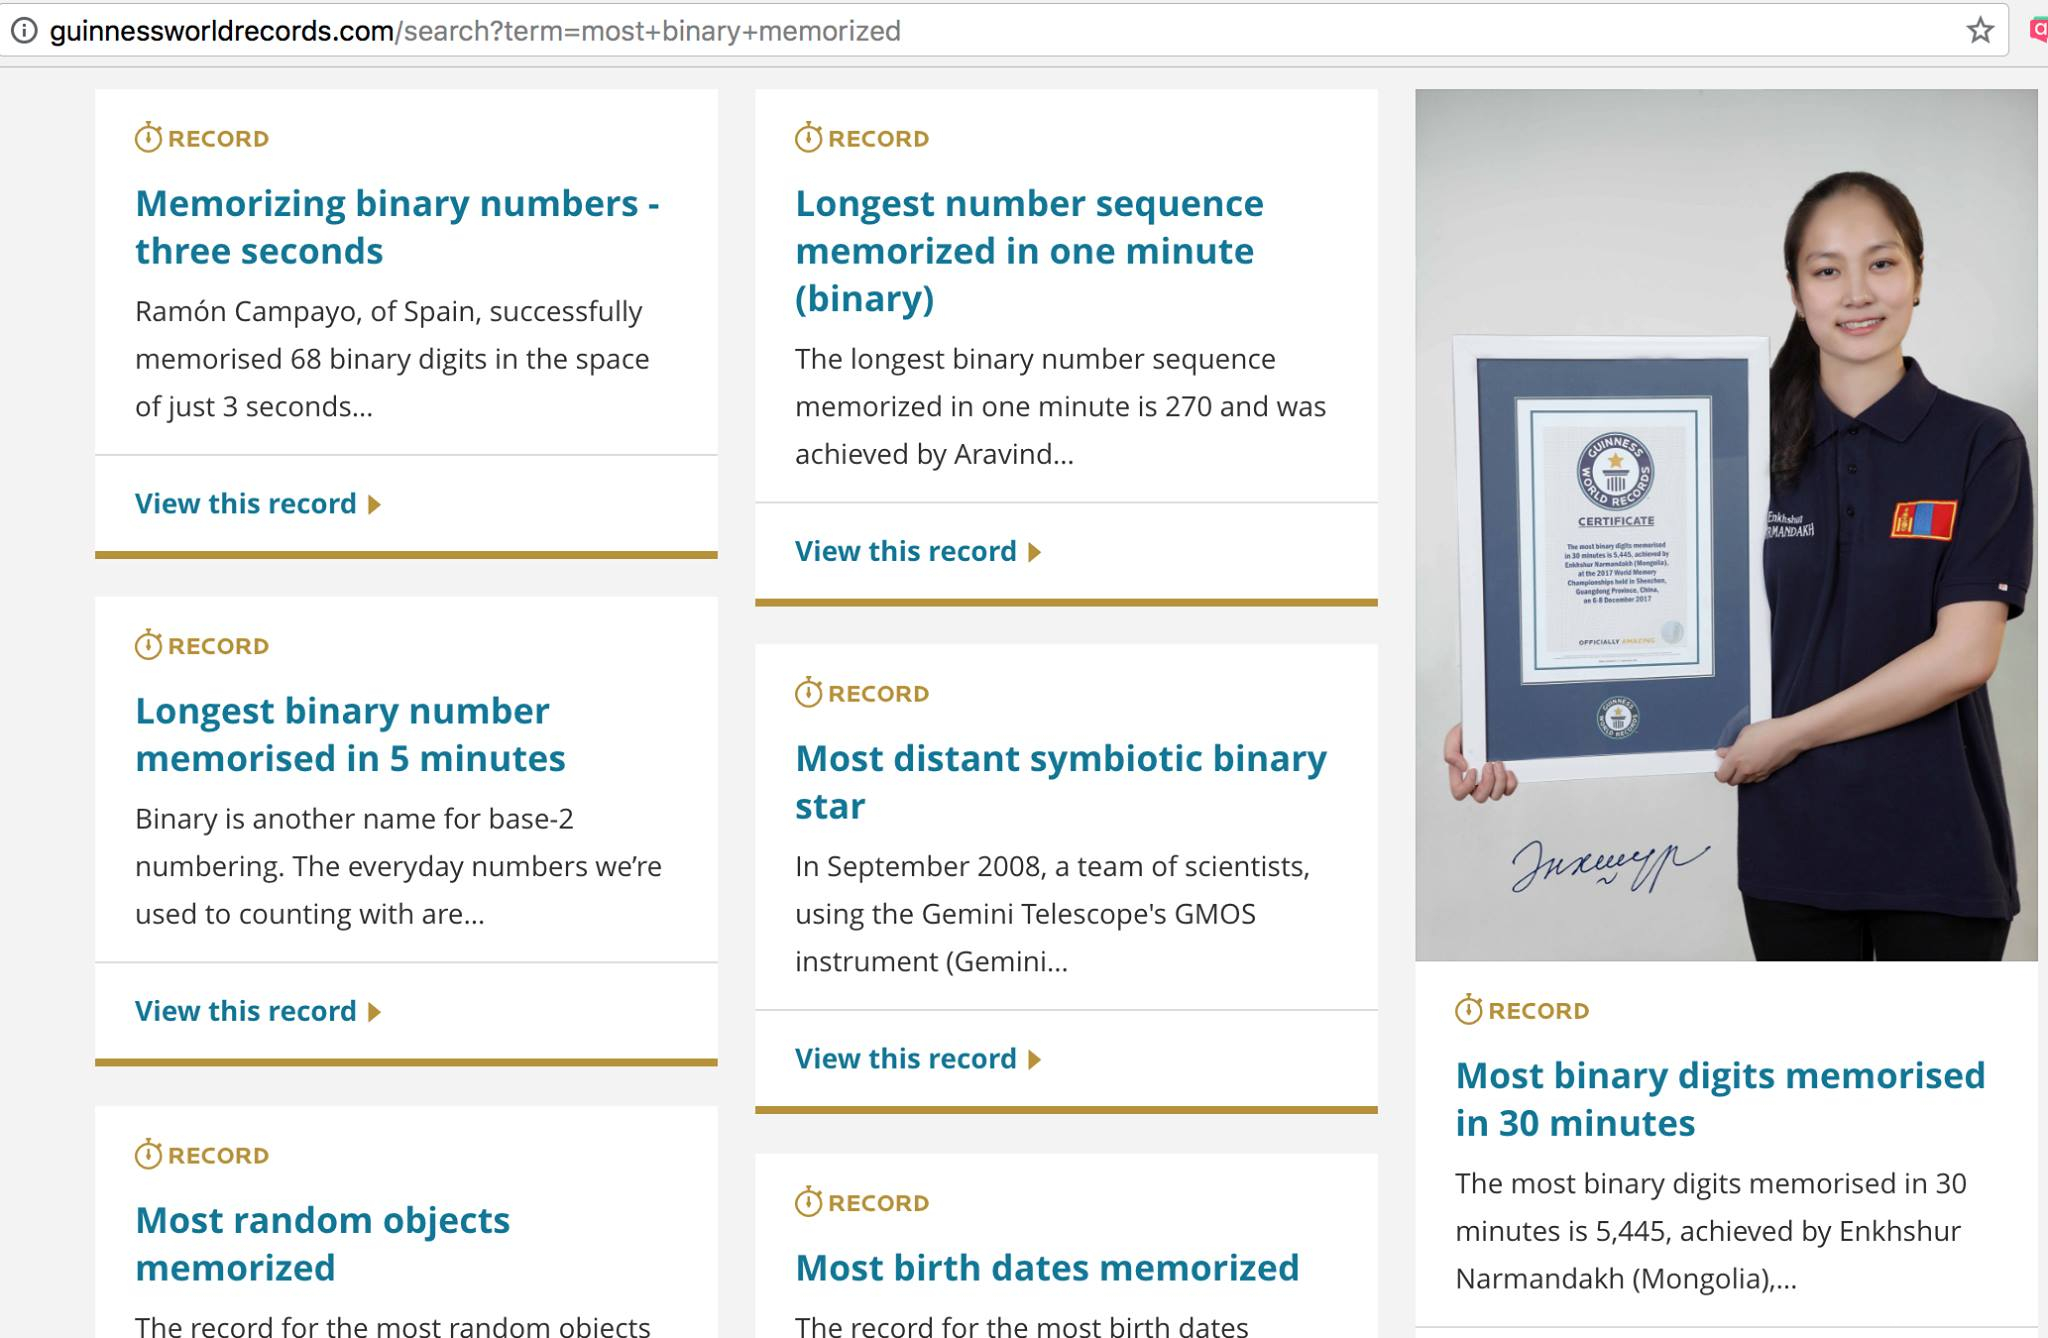Screen dimensions: 2048x1338
Task: Click arrow next to Ramón Campayo record link
Action: click(x=375, y=504)
